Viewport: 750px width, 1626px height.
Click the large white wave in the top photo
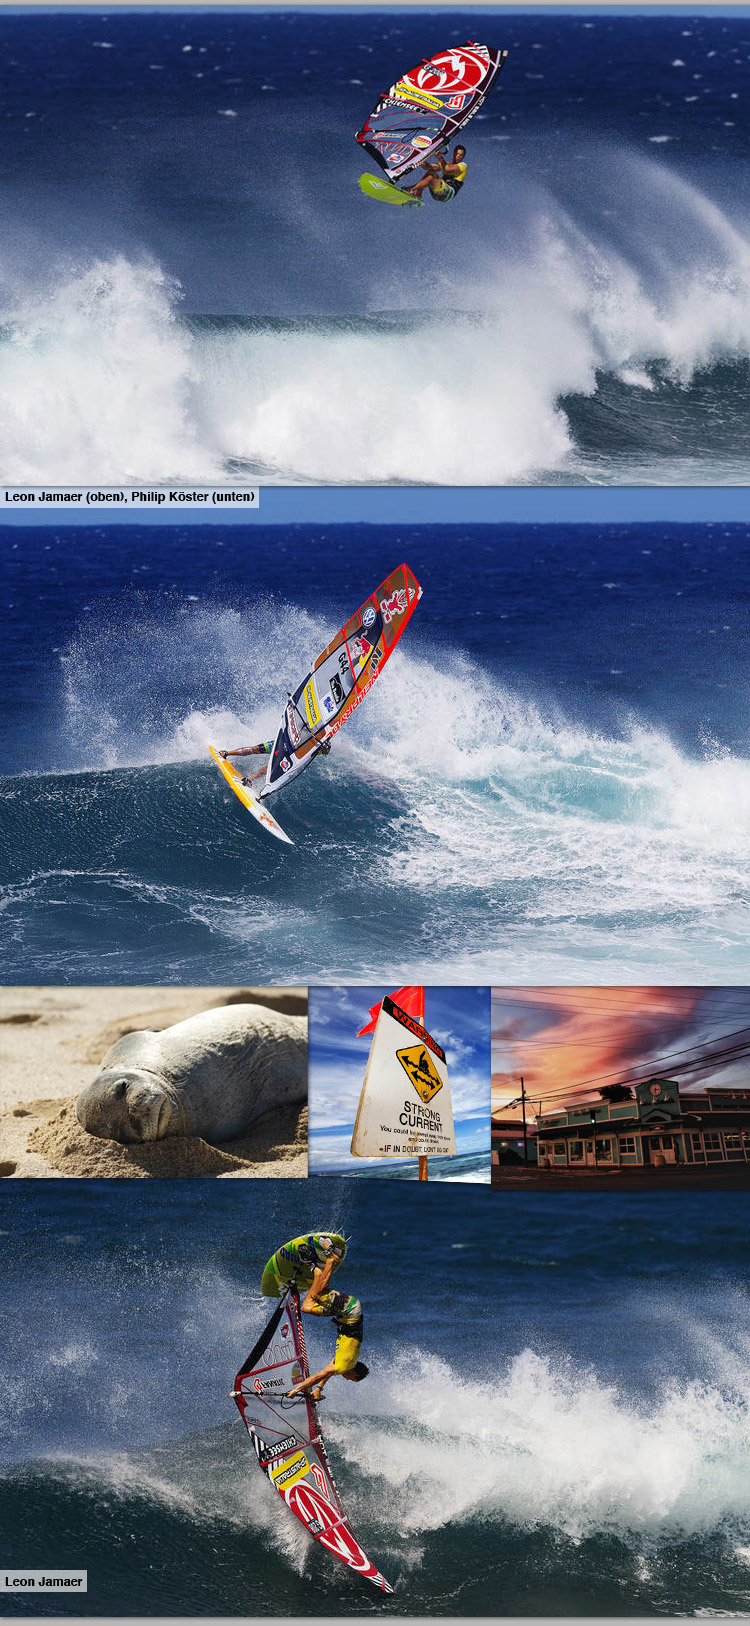tap(300, 390)
